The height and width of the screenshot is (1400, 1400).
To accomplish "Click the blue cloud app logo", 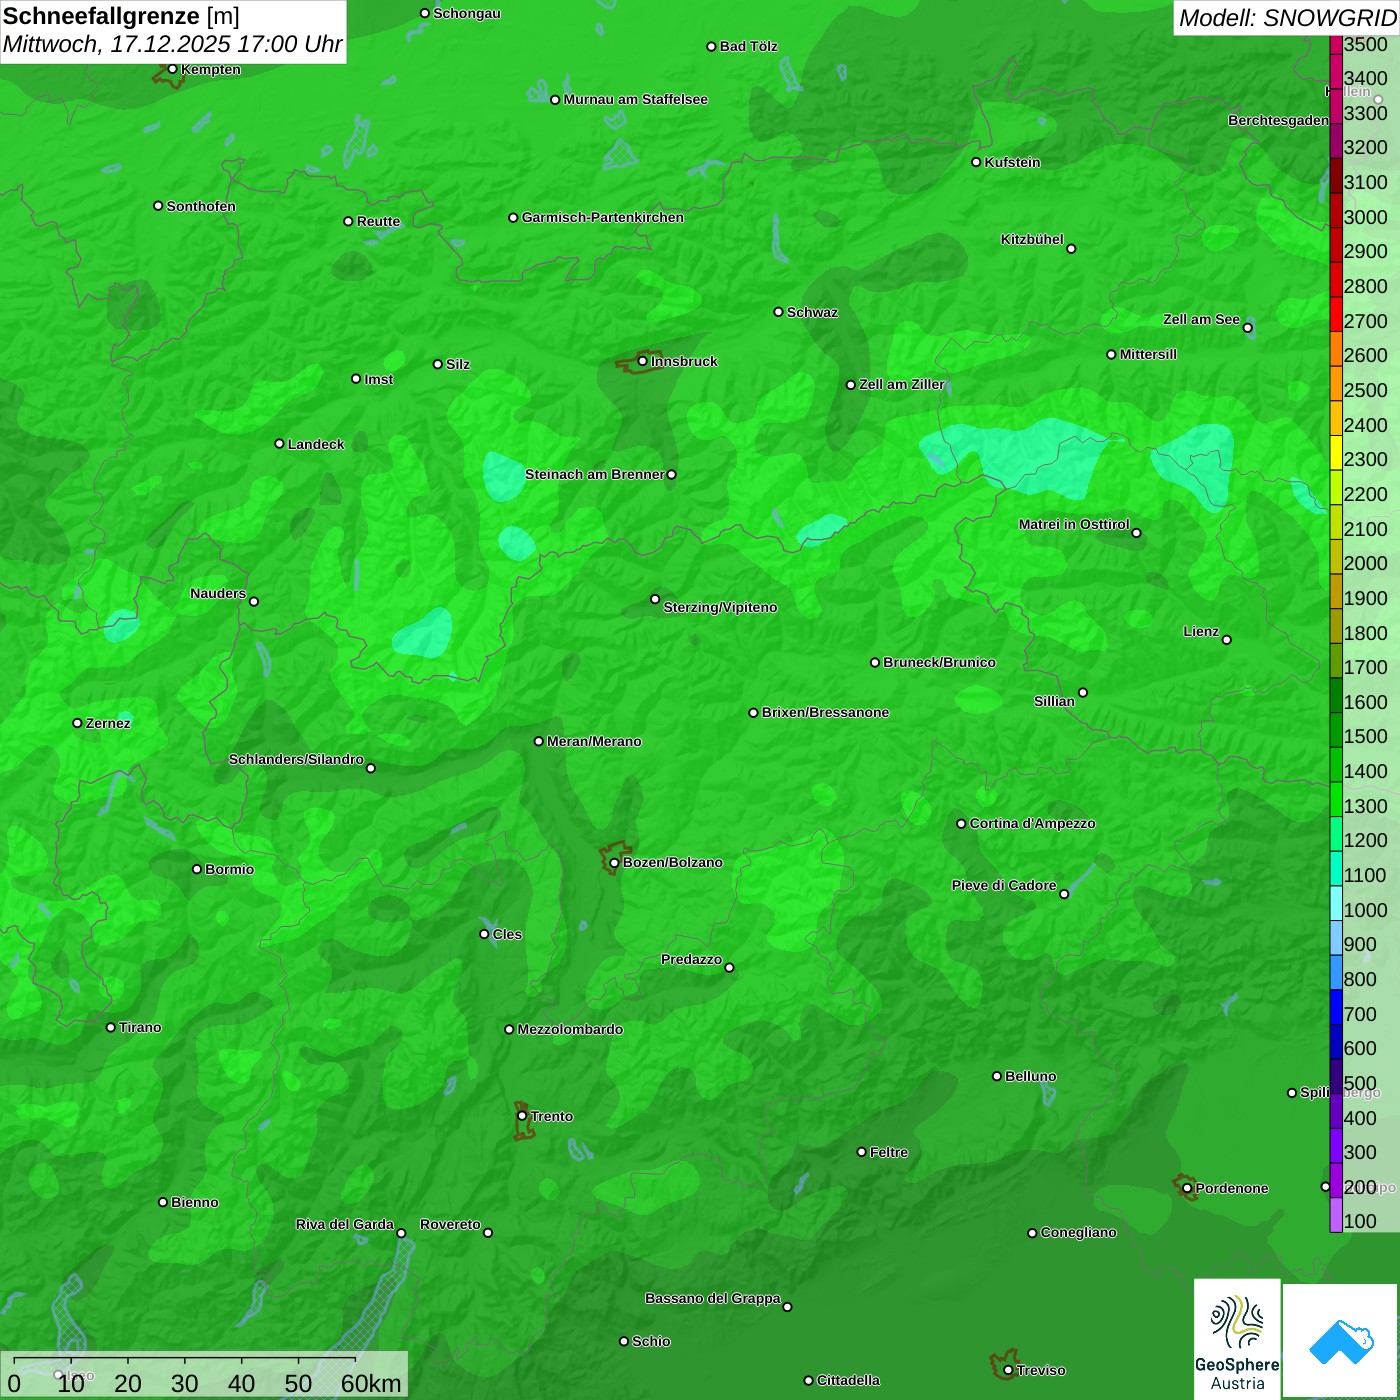I will (x=1341, y=1341).
